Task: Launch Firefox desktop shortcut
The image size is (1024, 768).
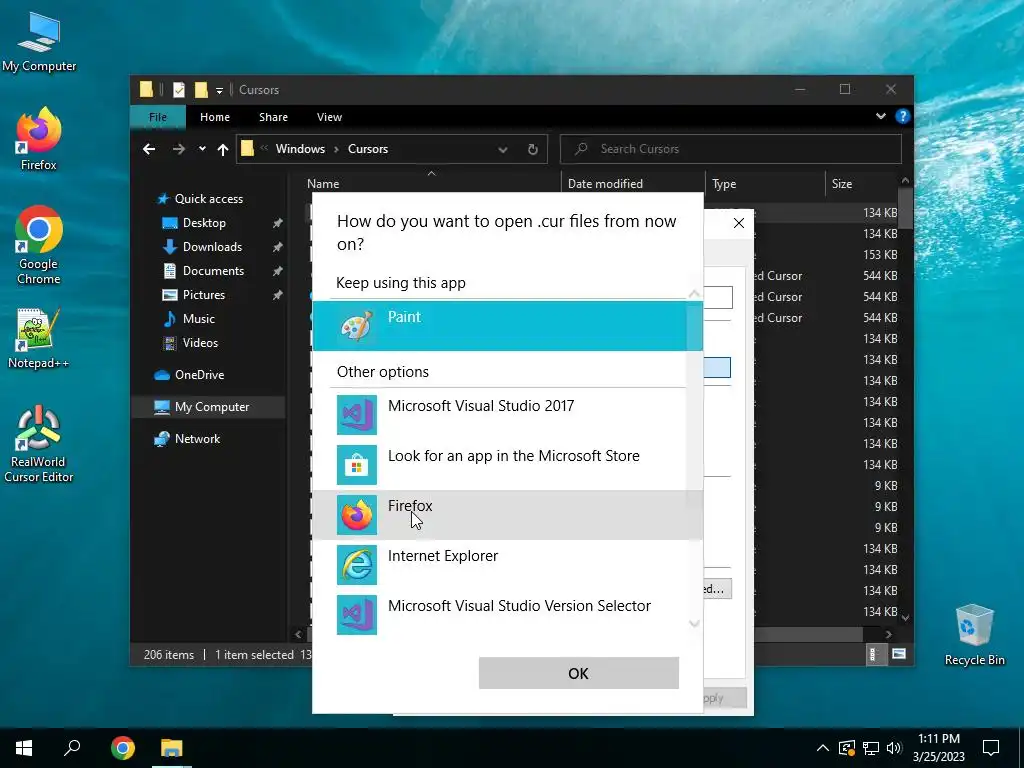Action: [39, 139]
